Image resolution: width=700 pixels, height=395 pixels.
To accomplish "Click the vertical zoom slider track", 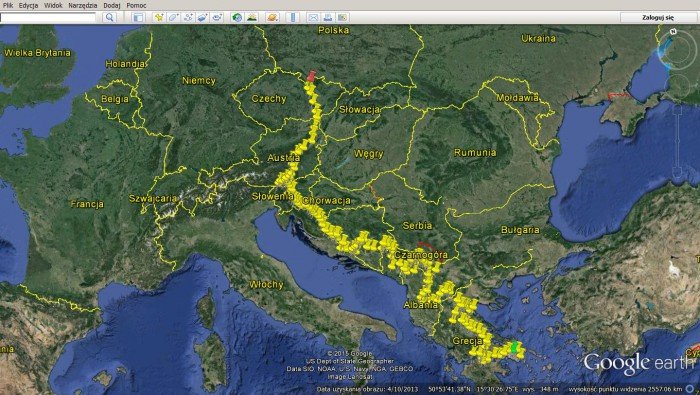I will point(678,142).
